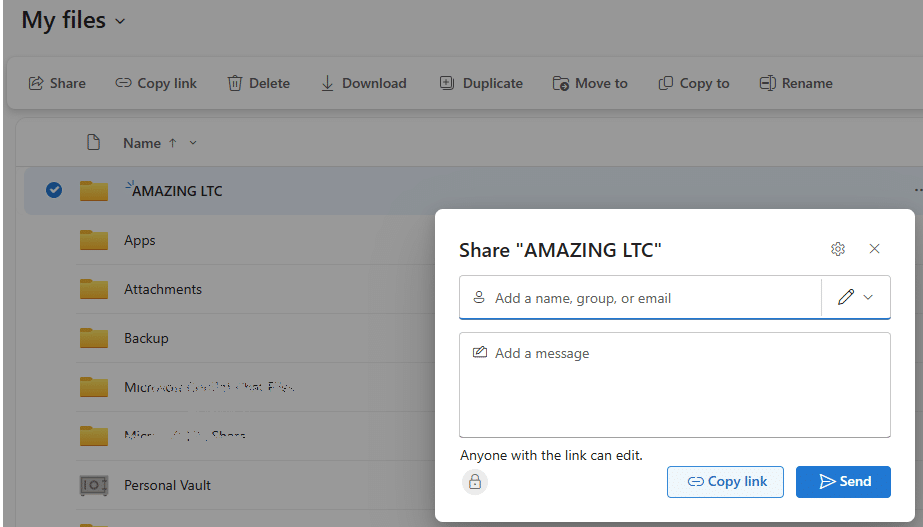Viewport: 923px width, 527px height.
Task: Click 'Anyone with the link can edit' text
Action: (552, 455)
